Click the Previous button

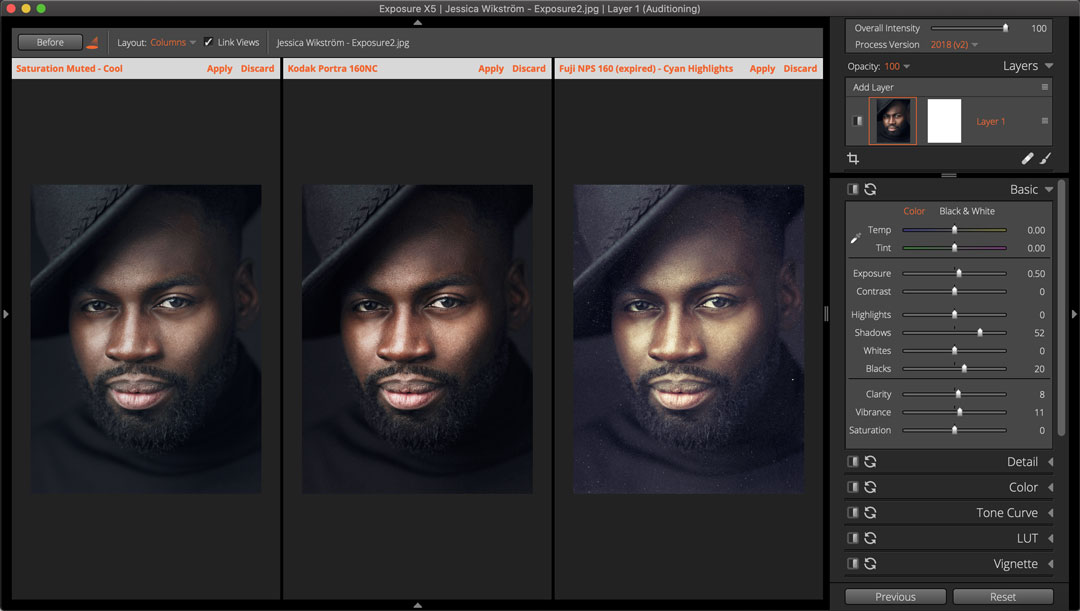[895, 597]
